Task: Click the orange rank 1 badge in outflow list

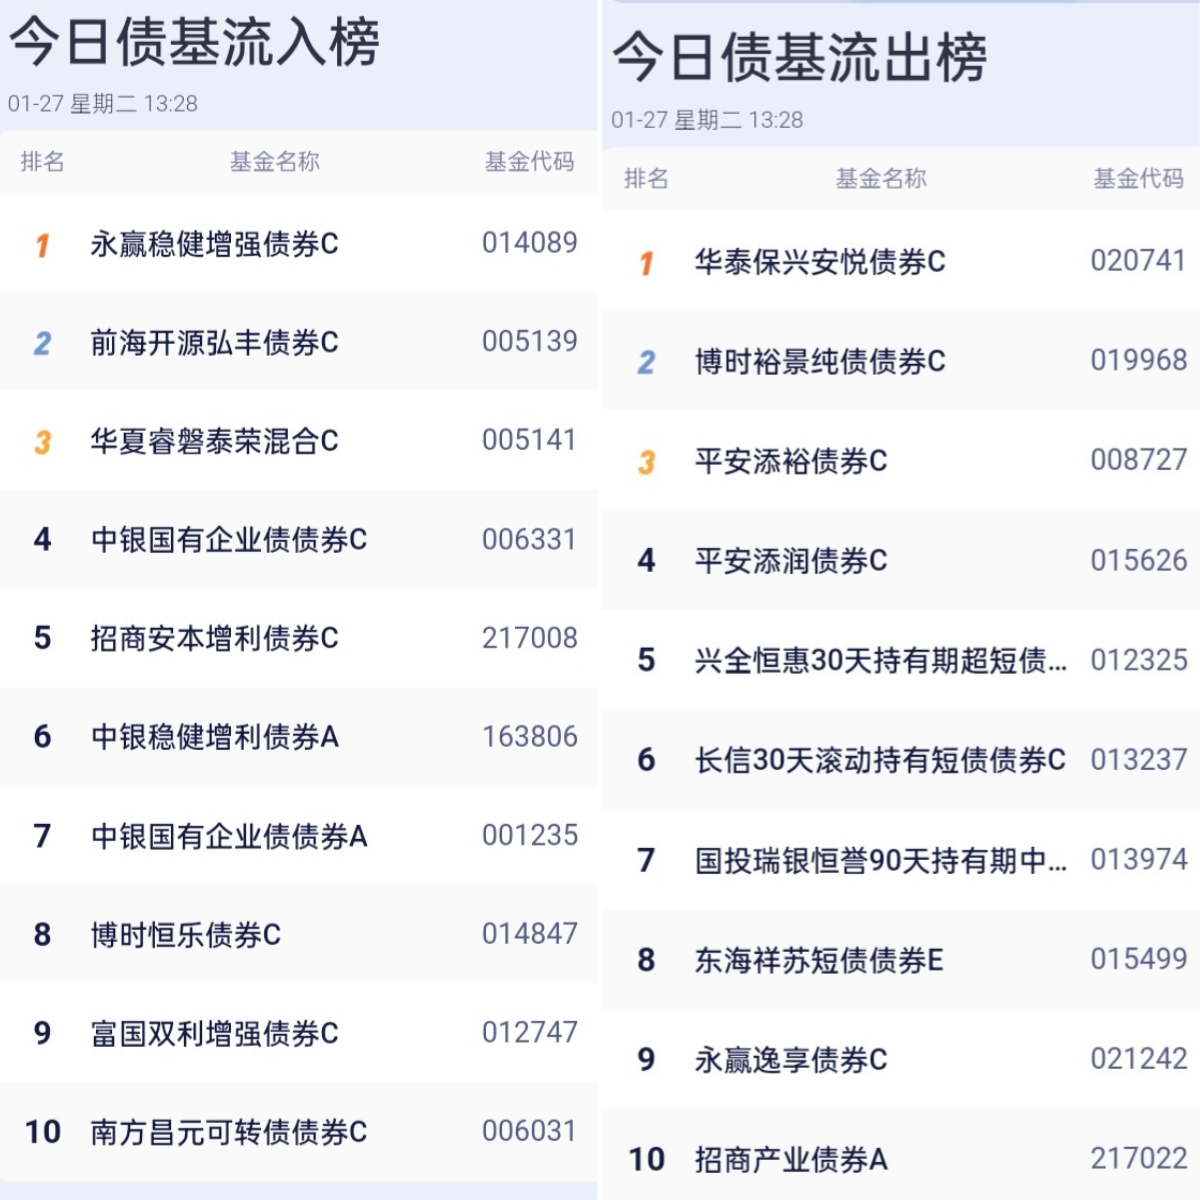Action: click(646, 263)
